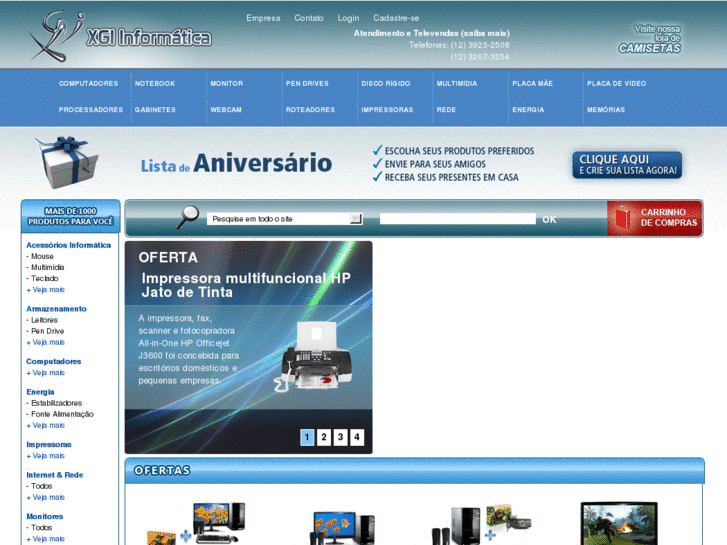Open the Pen Drives category
This screenshot has width=727, height=545.
click(x=307, y=83)
